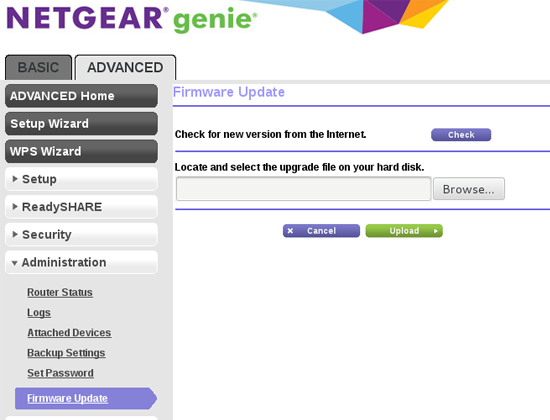Click Check for new firmware version

[x=461, y=135]
